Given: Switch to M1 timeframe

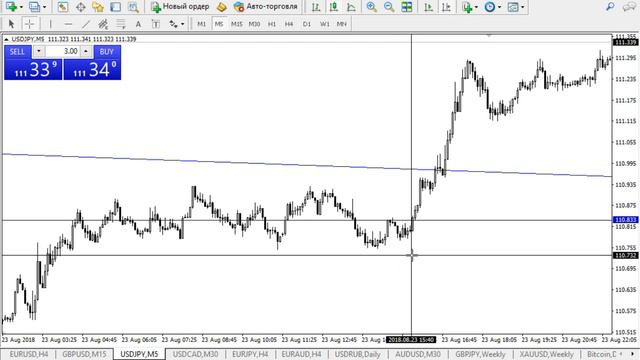Looking at the screenshot, I should tap(202, 24).
